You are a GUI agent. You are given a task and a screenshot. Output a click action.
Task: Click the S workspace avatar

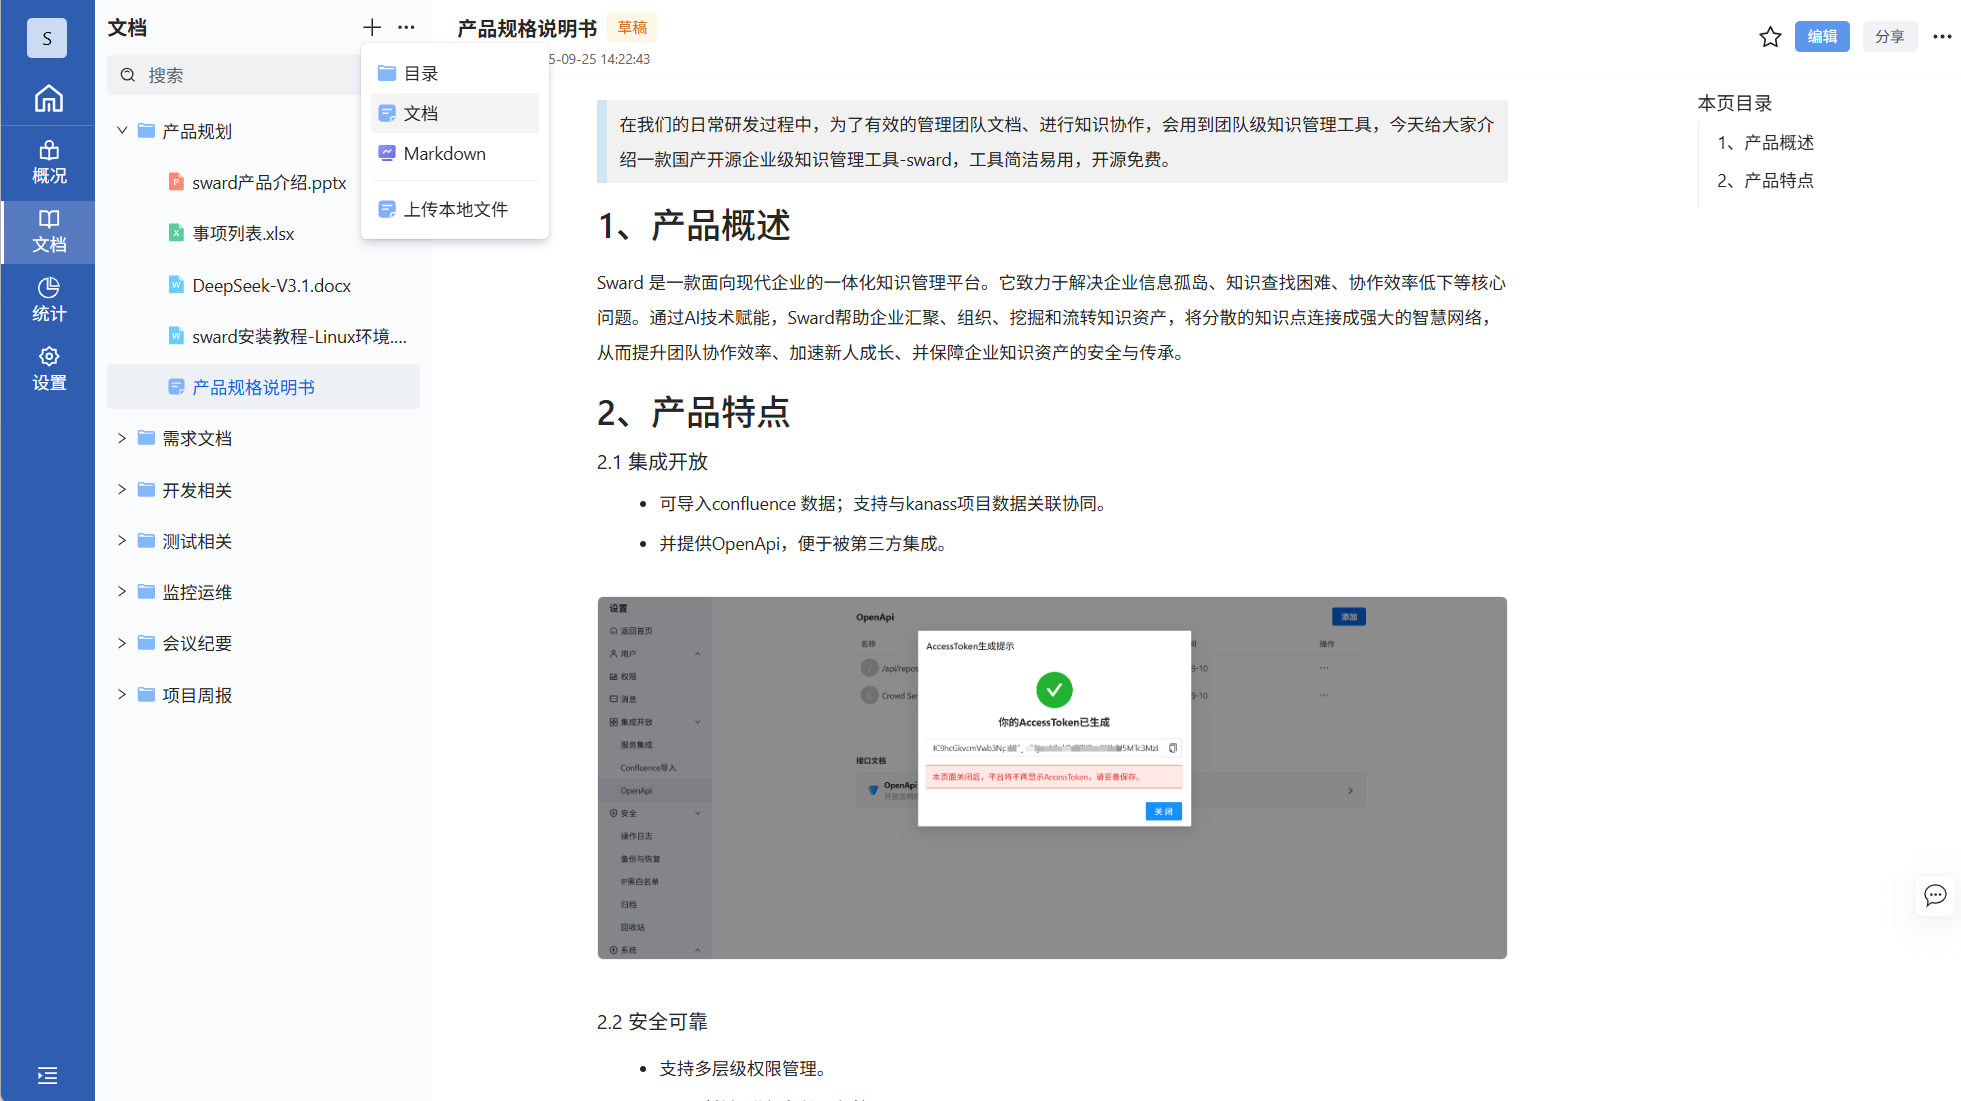pos(47,38)
